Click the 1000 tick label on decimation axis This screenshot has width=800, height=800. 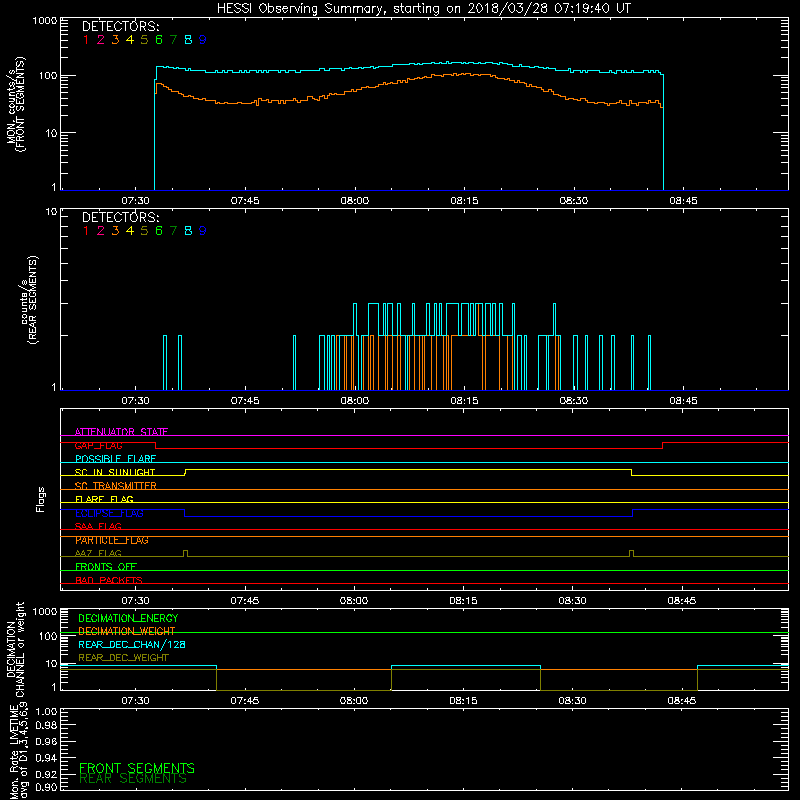click(45, 611)
